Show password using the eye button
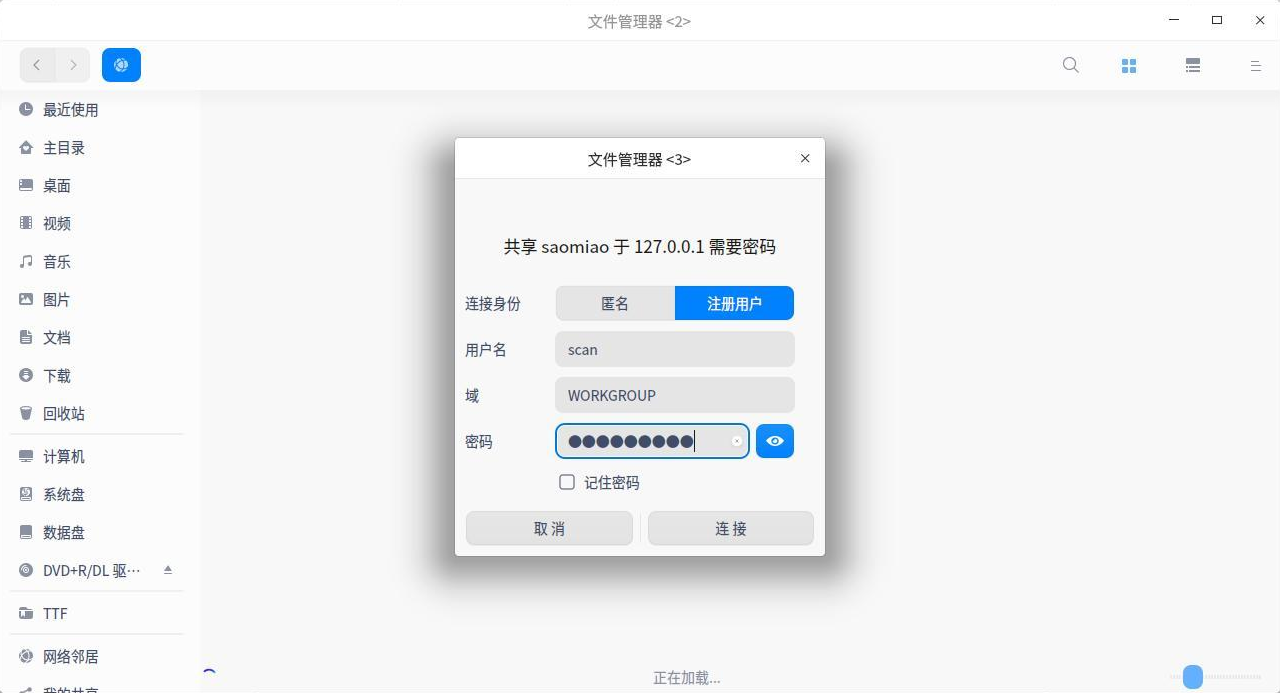1280x693 pixels. [775, 441]
